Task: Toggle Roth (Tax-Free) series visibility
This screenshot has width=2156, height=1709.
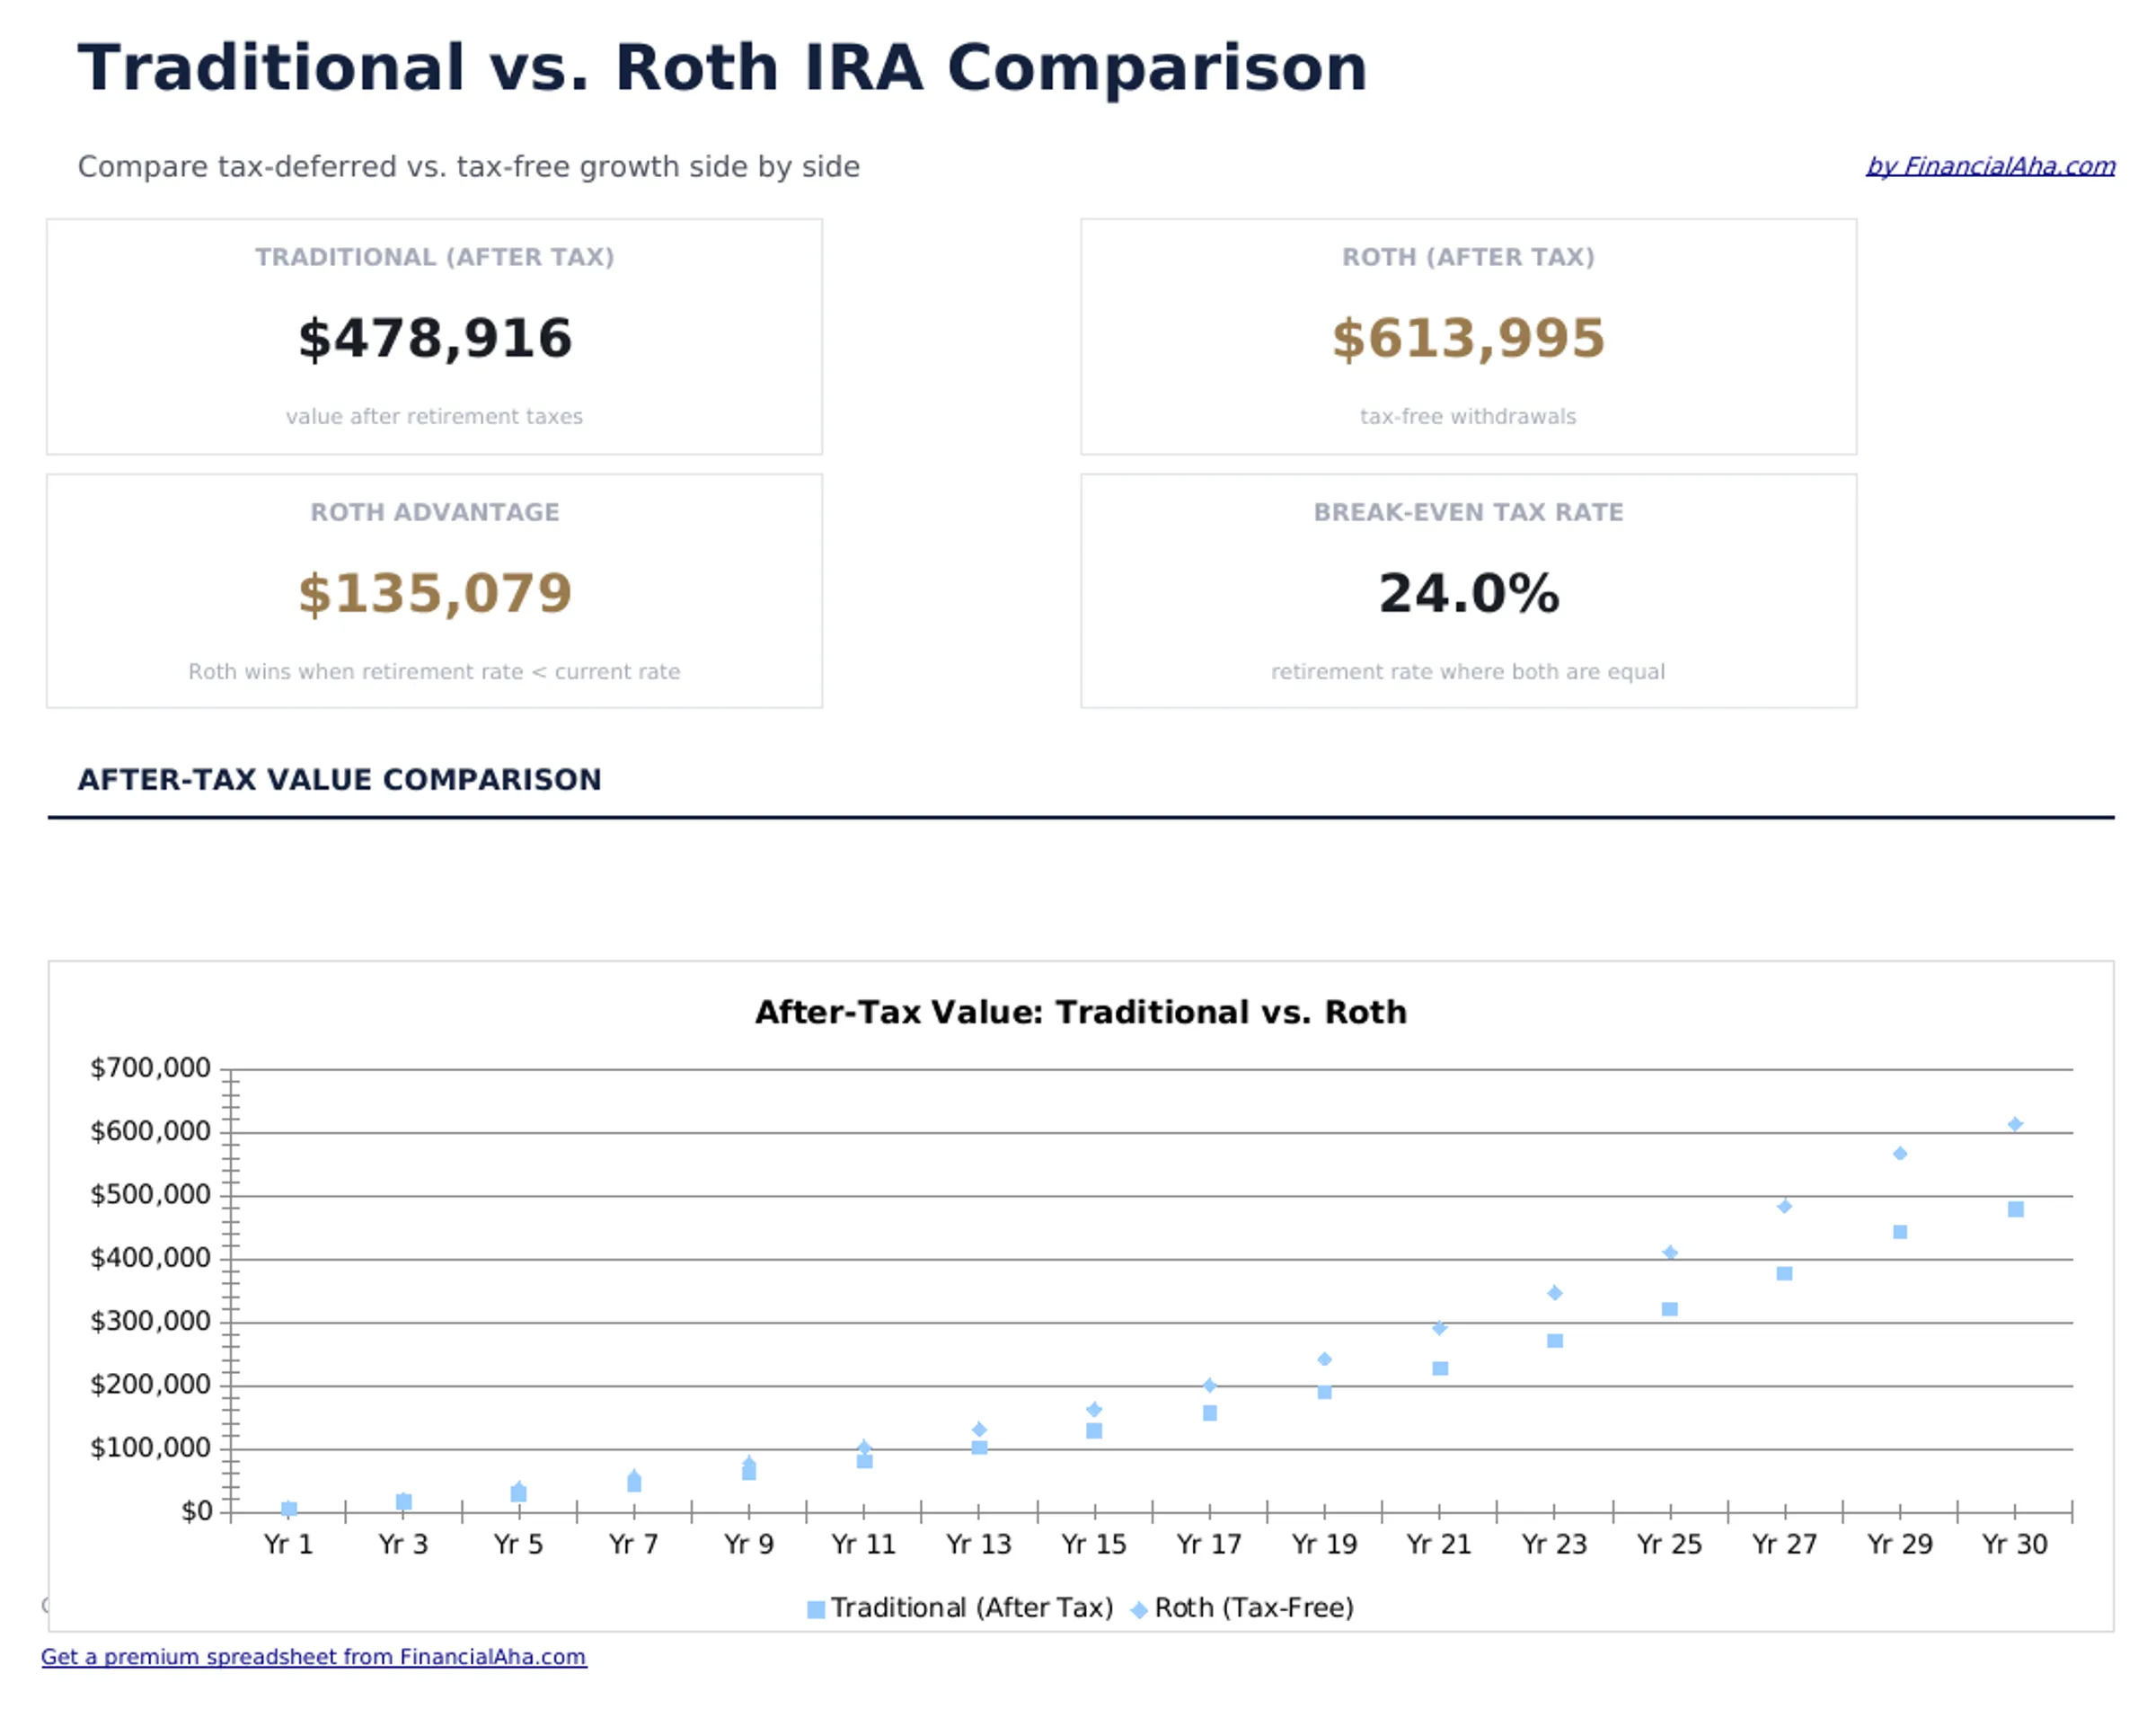Action: coord(1255,1607)
